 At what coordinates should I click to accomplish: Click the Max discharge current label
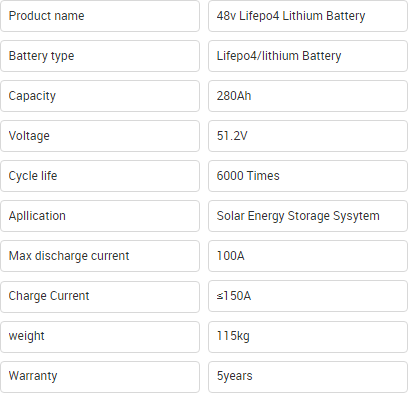pos(100,256)
